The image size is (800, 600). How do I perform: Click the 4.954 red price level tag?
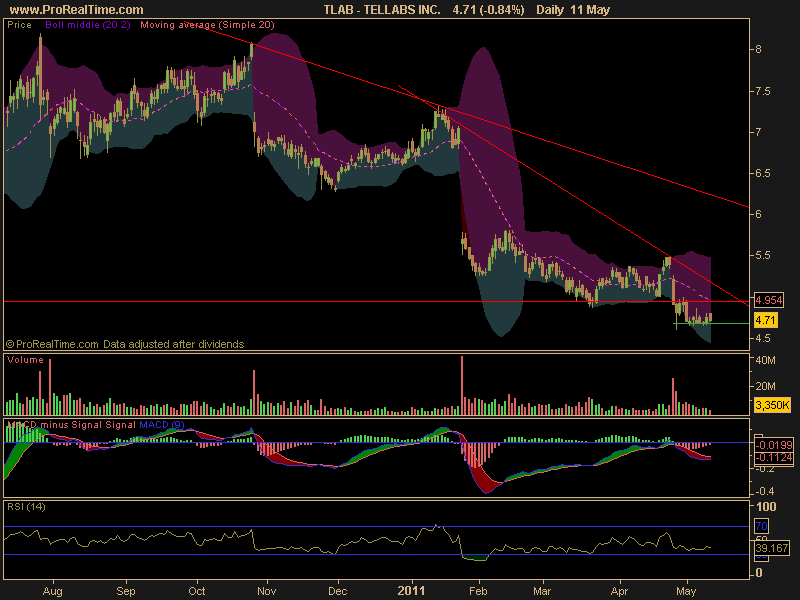click(768, 299)
